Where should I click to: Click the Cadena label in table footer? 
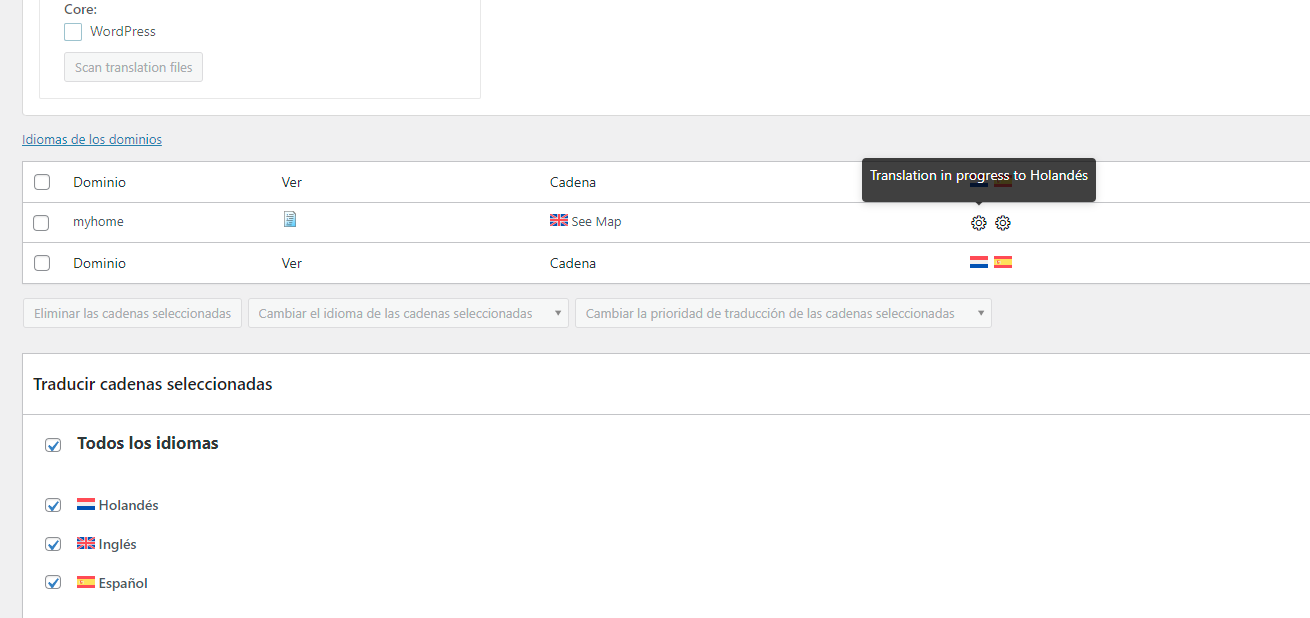click(573, 263)
